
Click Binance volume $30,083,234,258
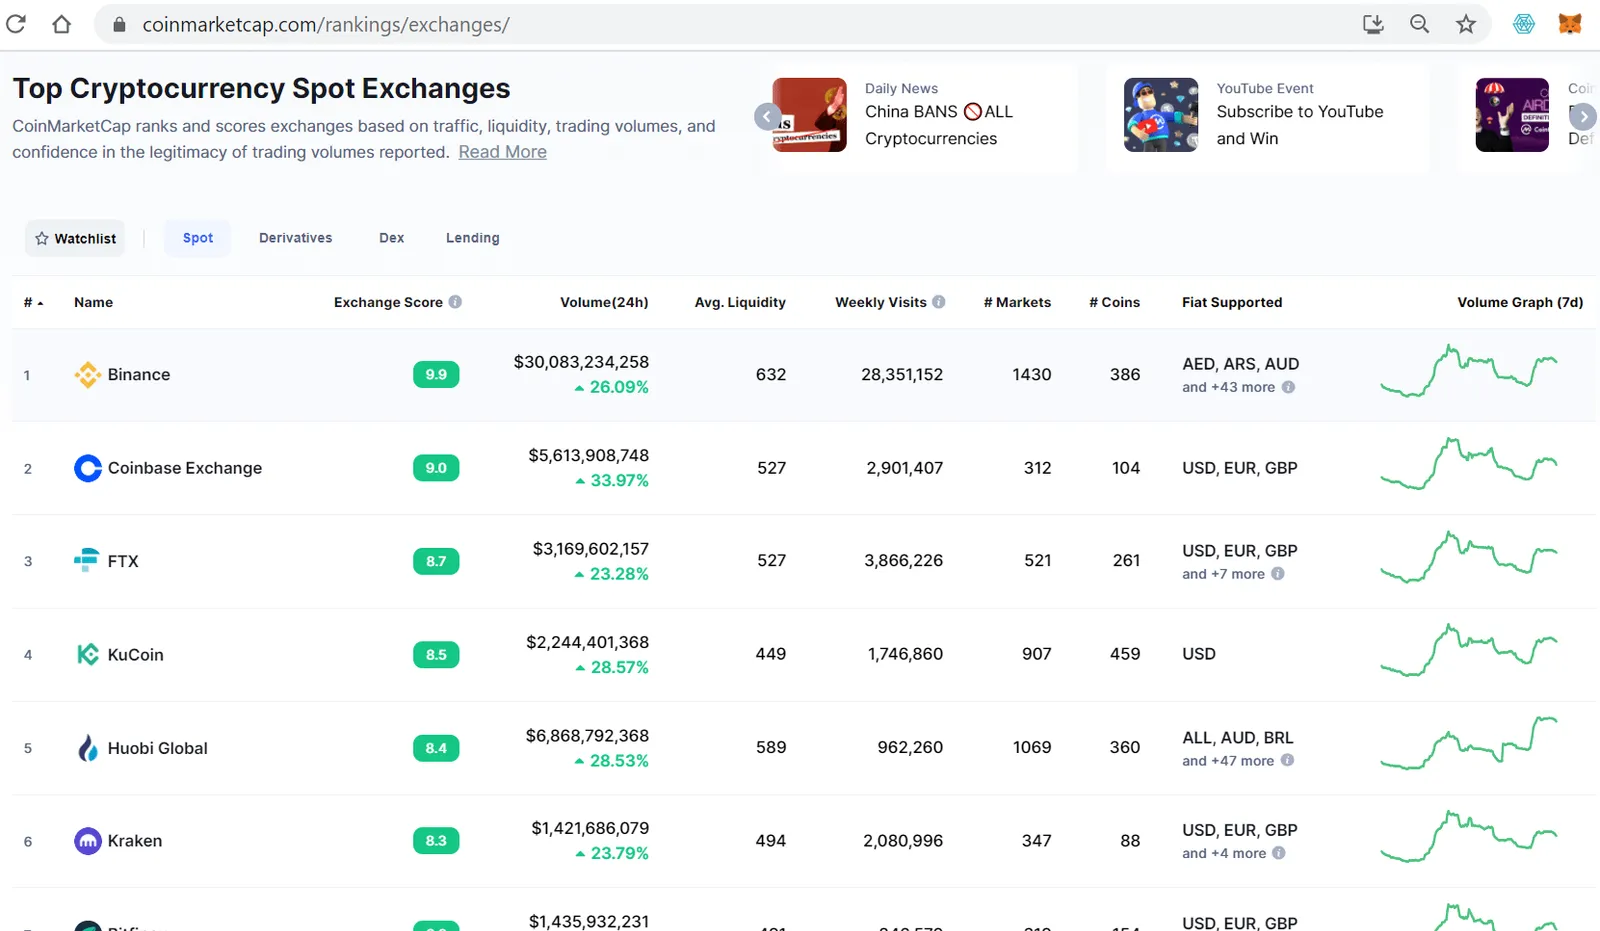581,362
